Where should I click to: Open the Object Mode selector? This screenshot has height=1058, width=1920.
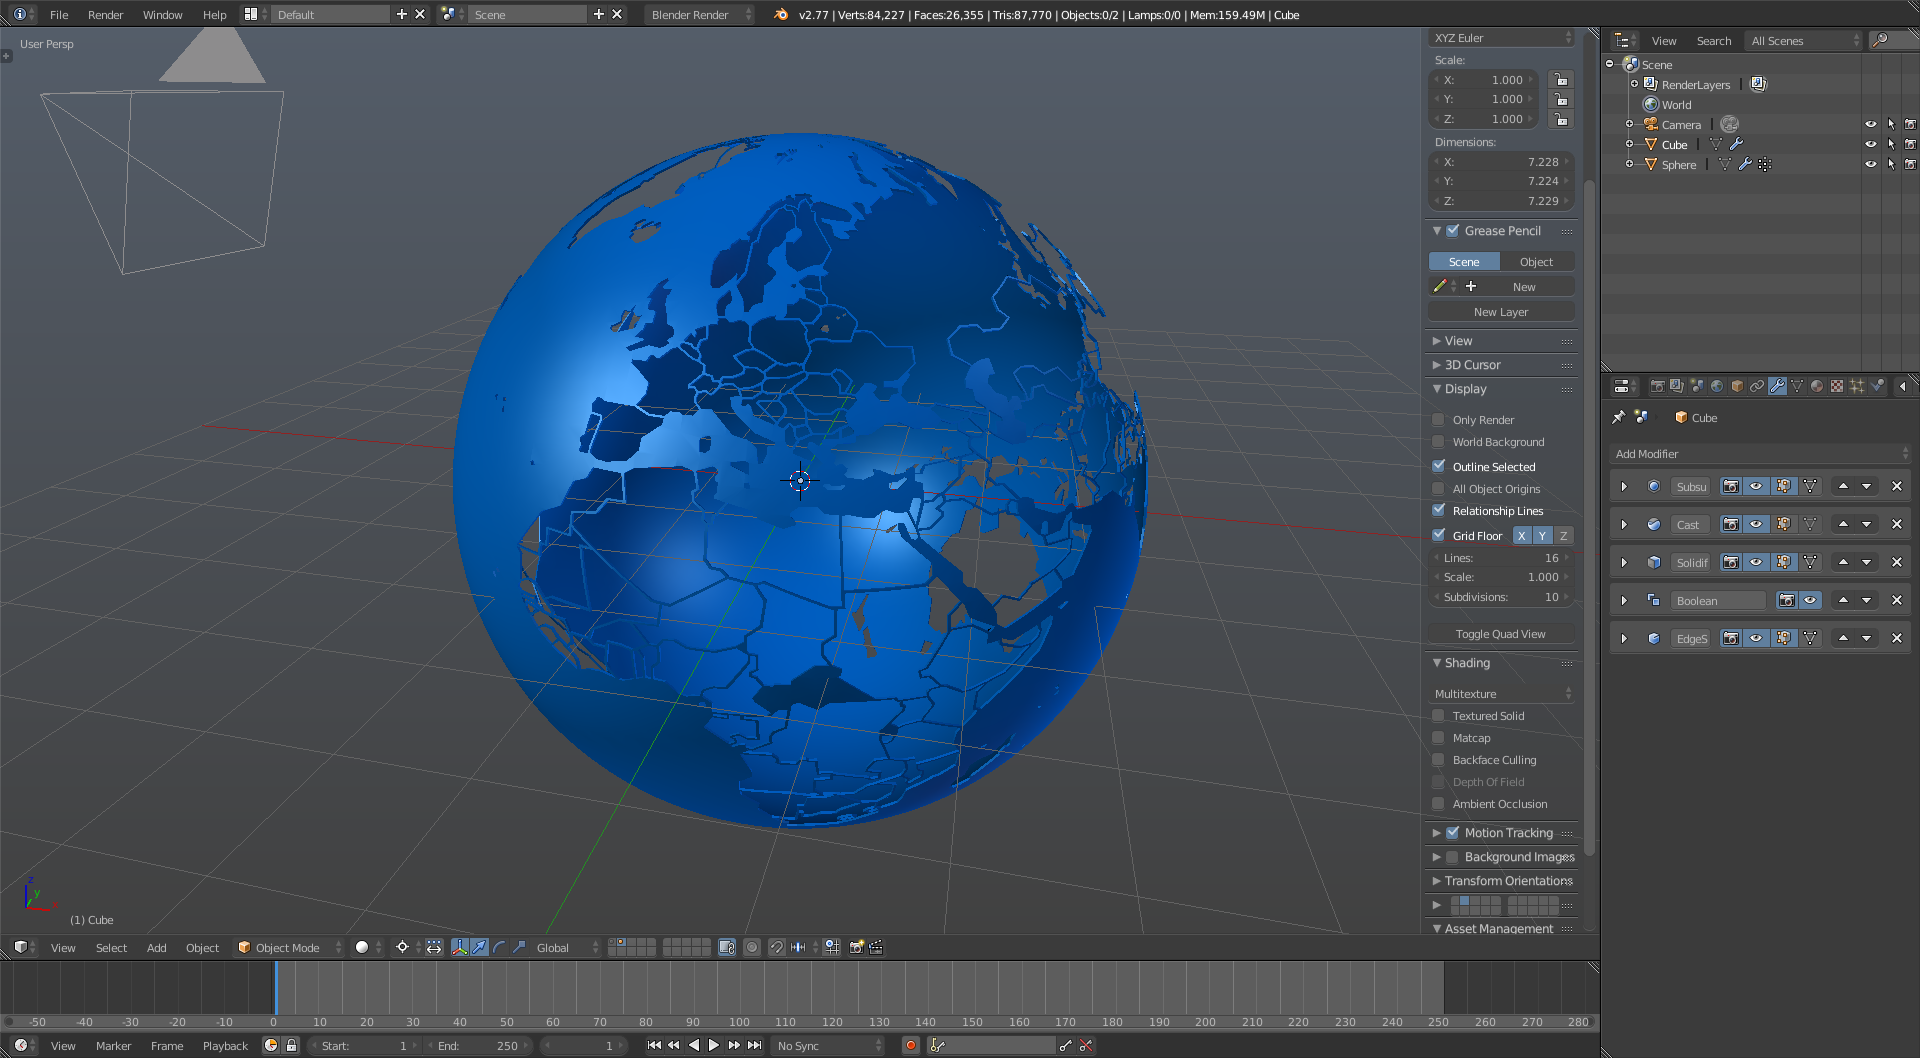coord(288,947)
